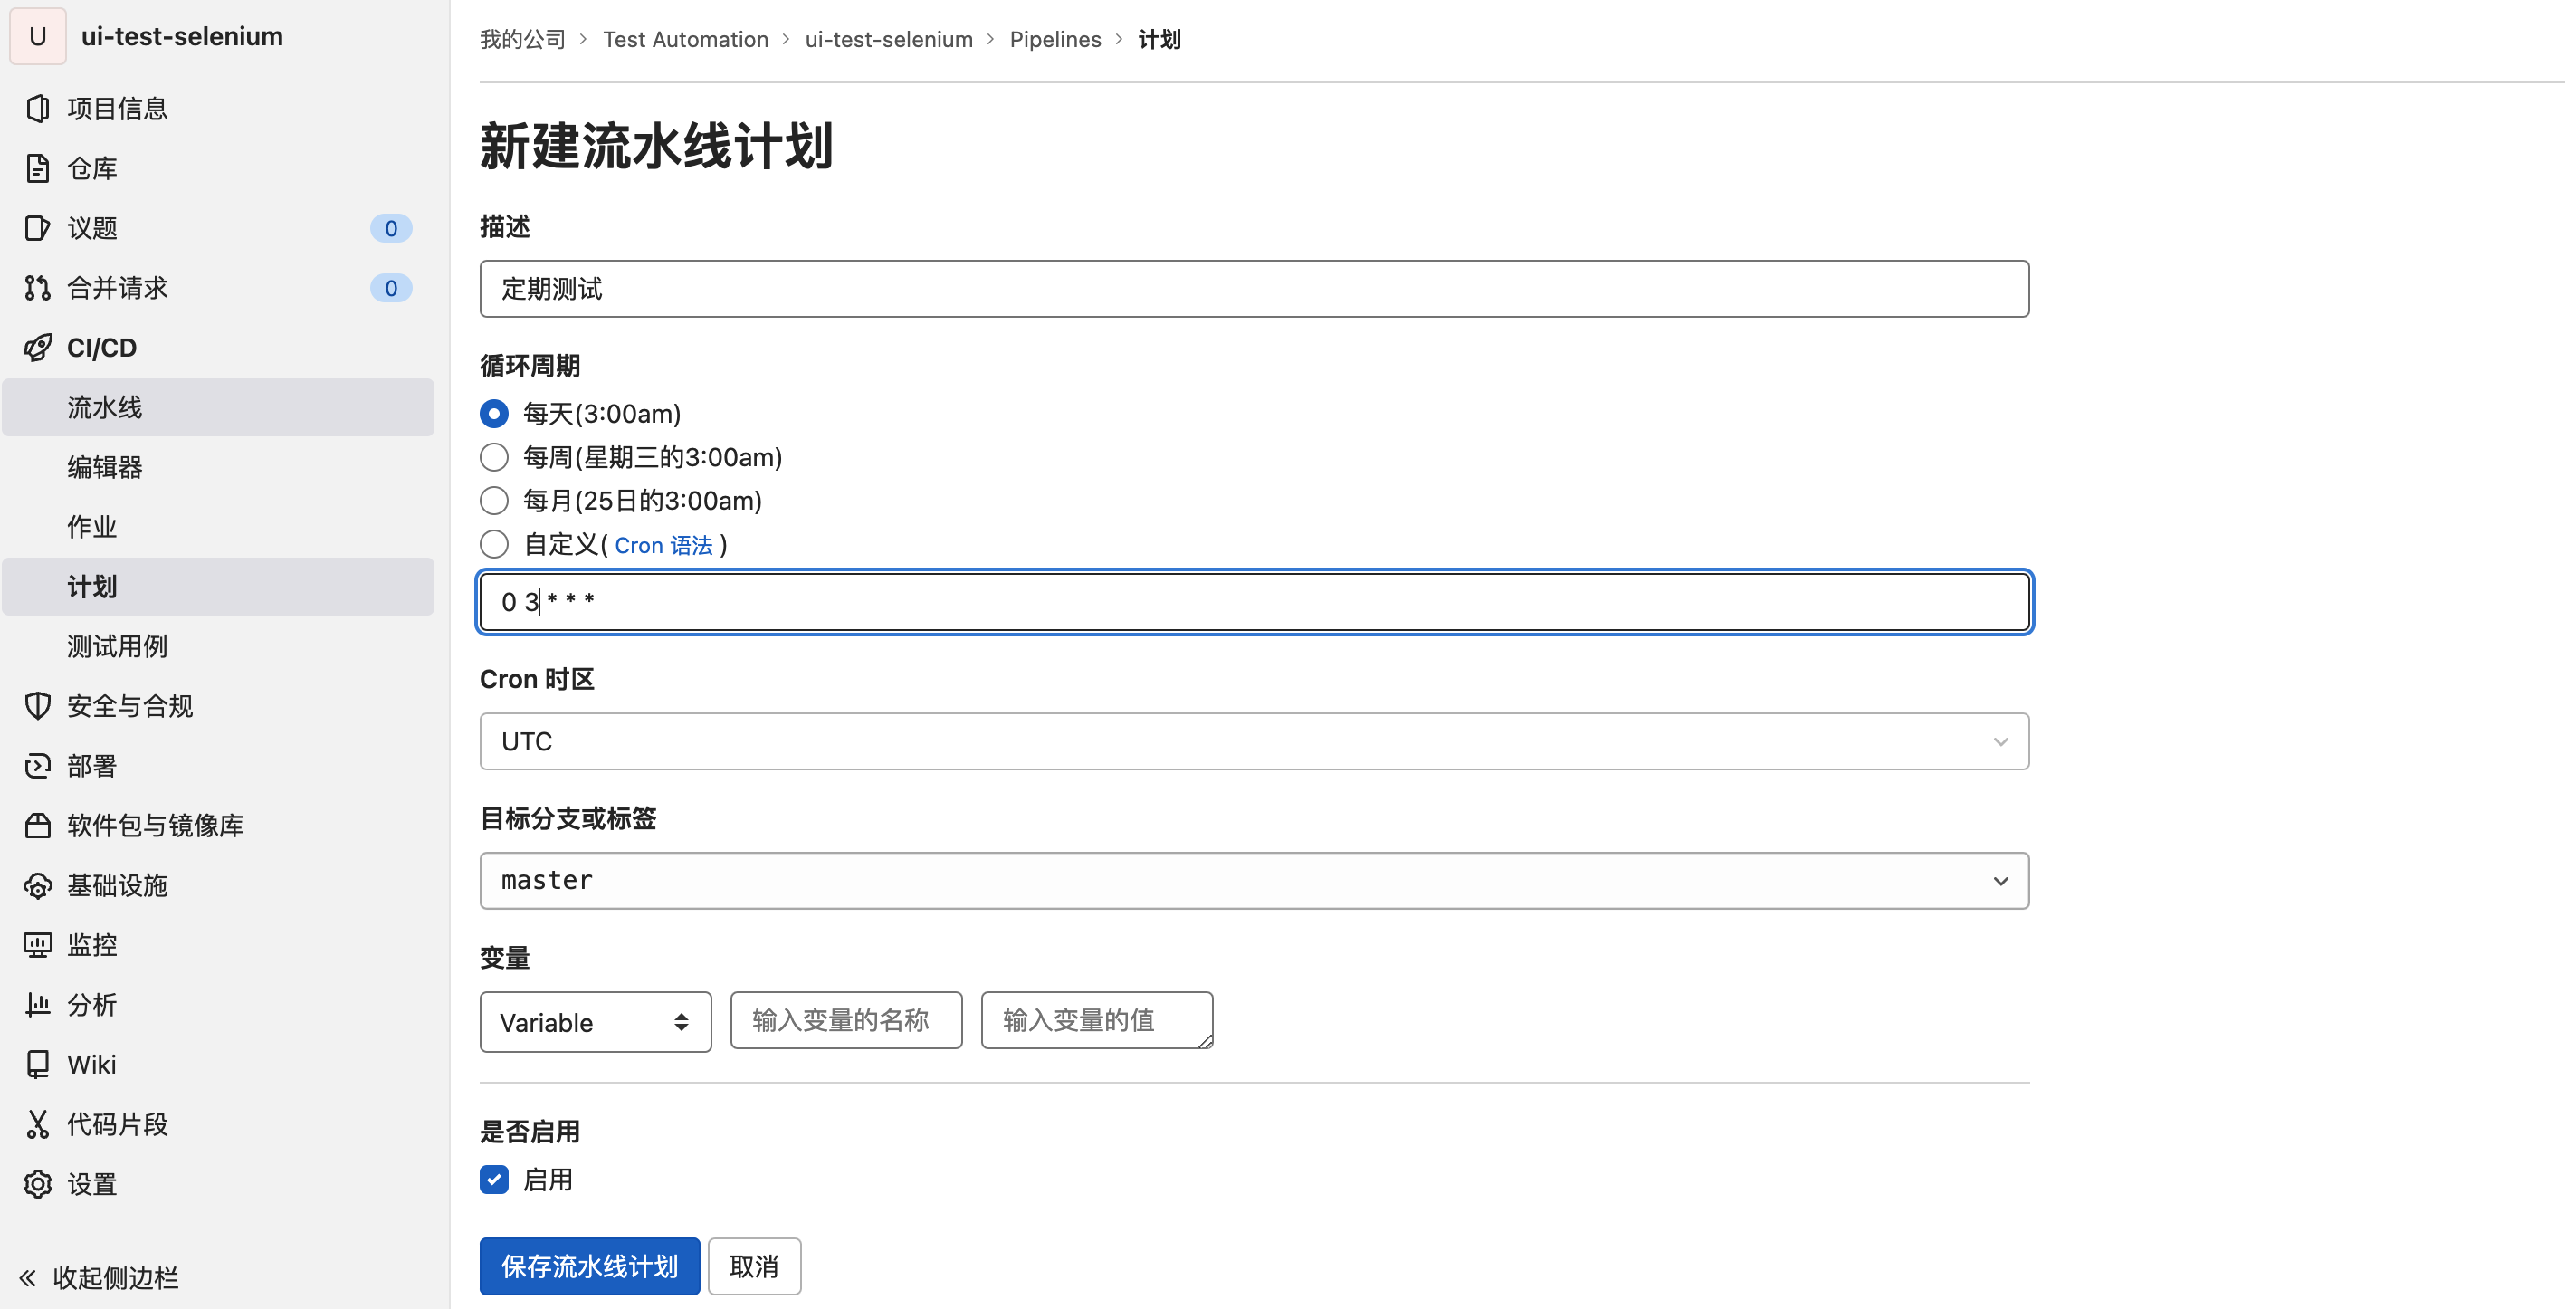Viewport: 2576px width, 1309px height.
Task: Click the variable name input field
Action: click(x=846, y=1020)
